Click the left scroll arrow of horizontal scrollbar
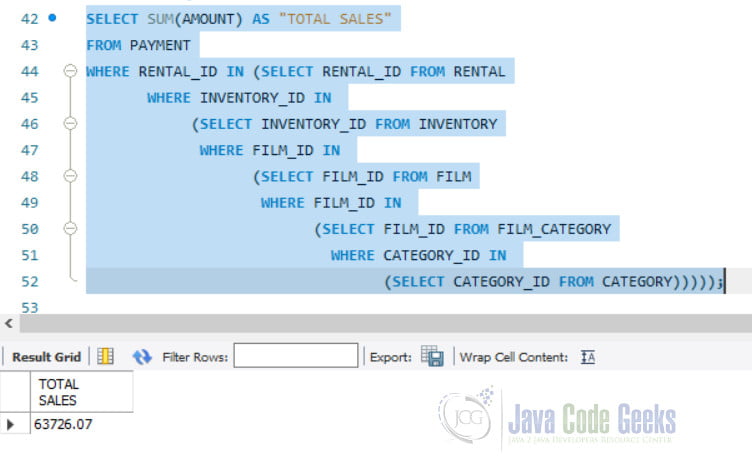The image size is (754, 465). 9,323
